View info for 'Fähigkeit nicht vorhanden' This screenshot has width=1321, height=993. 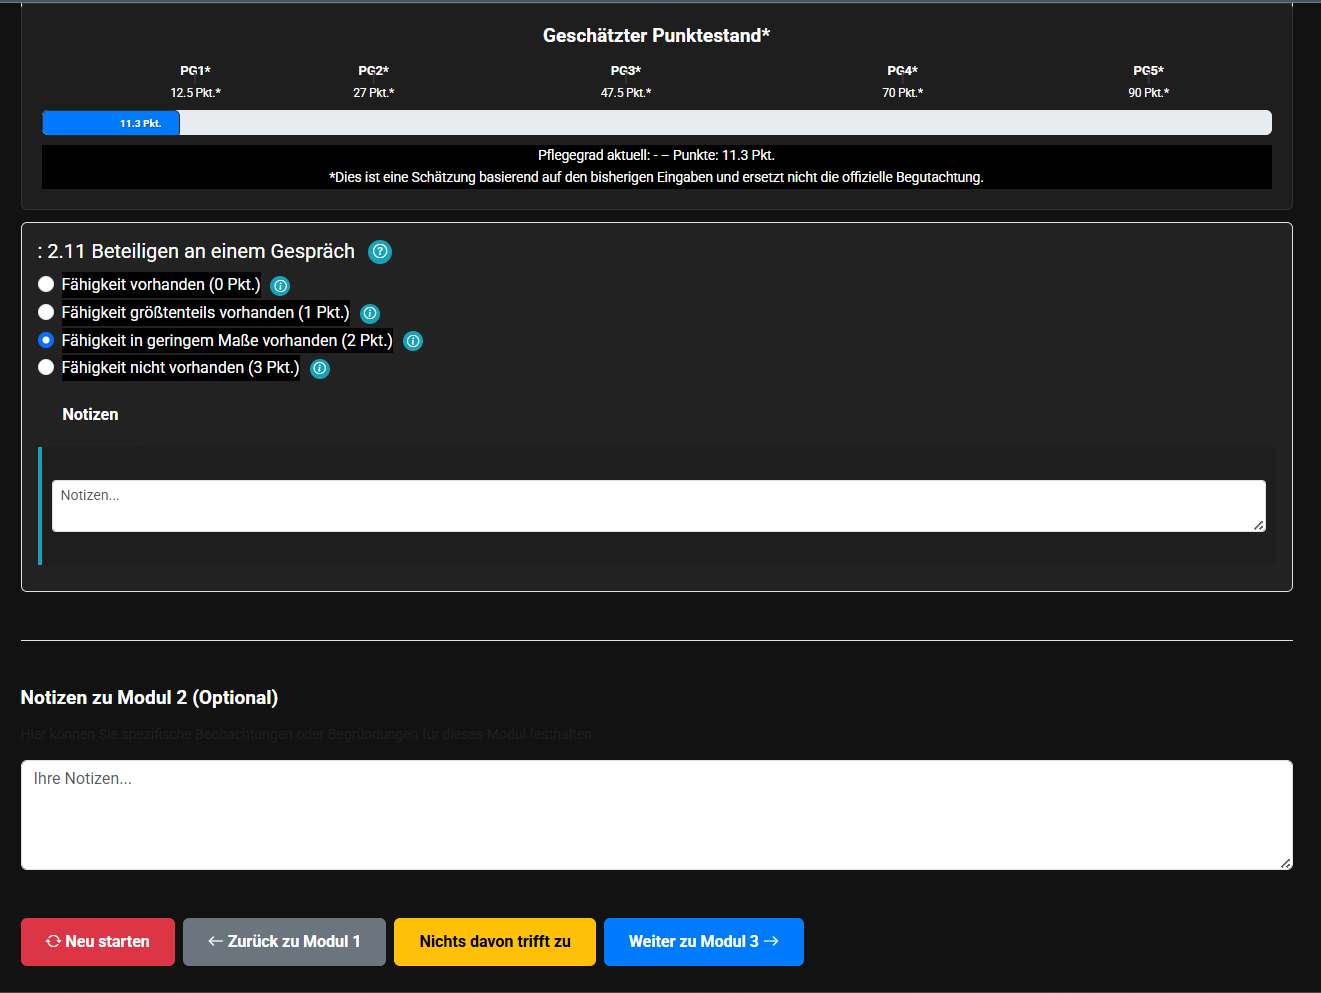(x=320, y=369)
